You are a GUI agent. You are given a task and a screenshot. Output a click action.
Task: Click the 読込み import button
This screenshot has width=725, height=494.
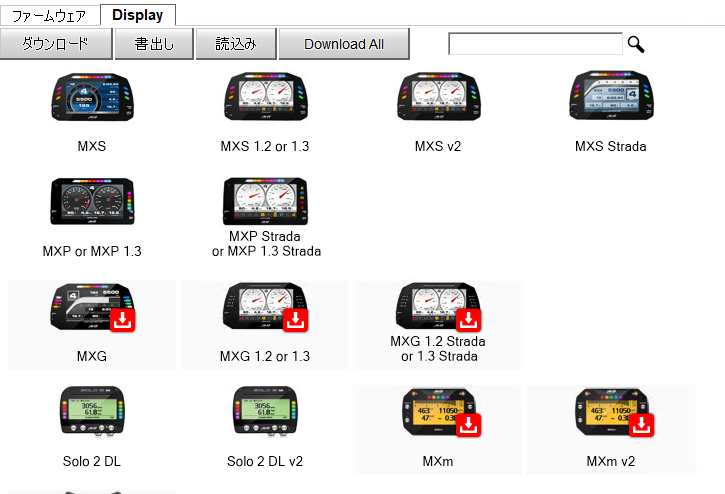[x=236, y=44]
